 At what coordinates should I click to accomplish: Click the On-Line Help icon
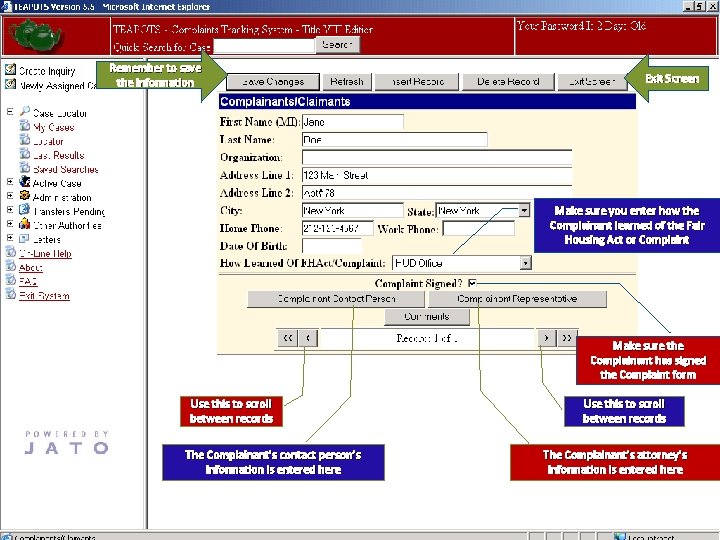pos(10,252)
